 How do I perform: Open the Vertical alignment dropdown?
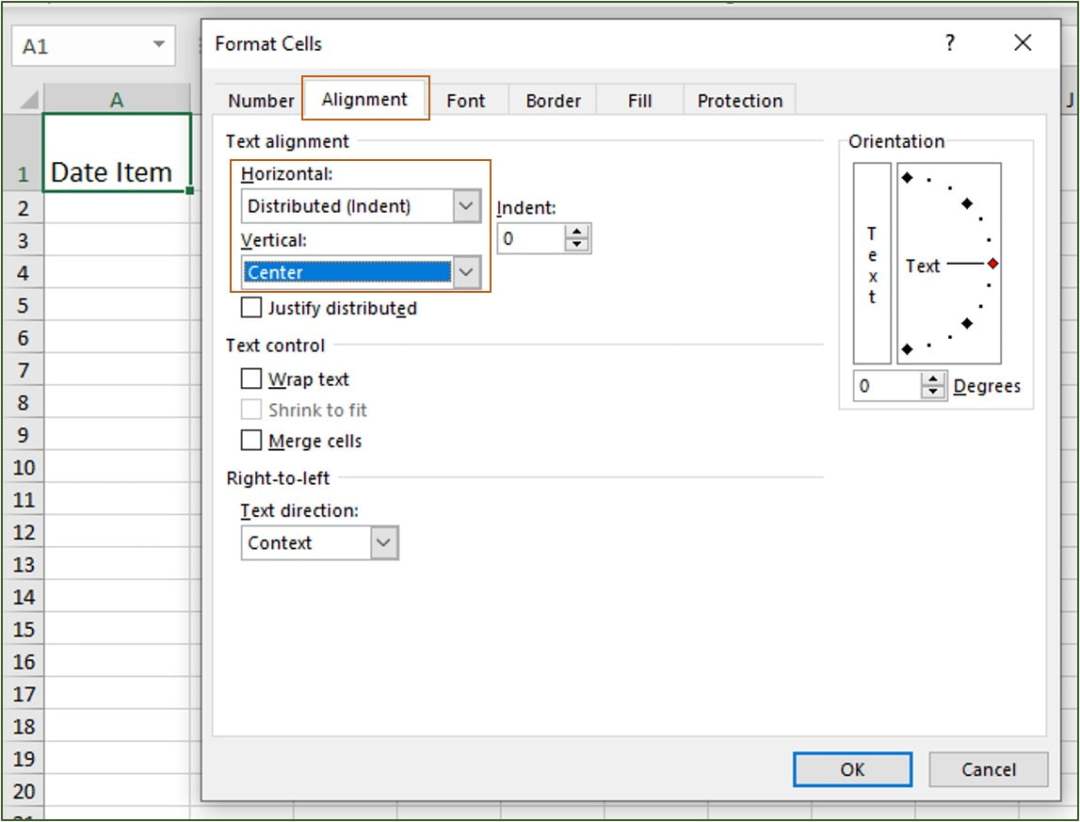click(465, 271)
